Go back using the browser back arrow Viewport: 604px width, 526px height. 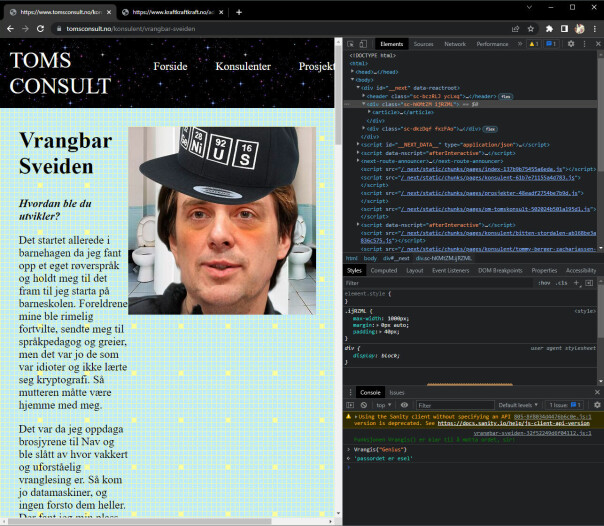pyautogui.click(x=10, y=29)
